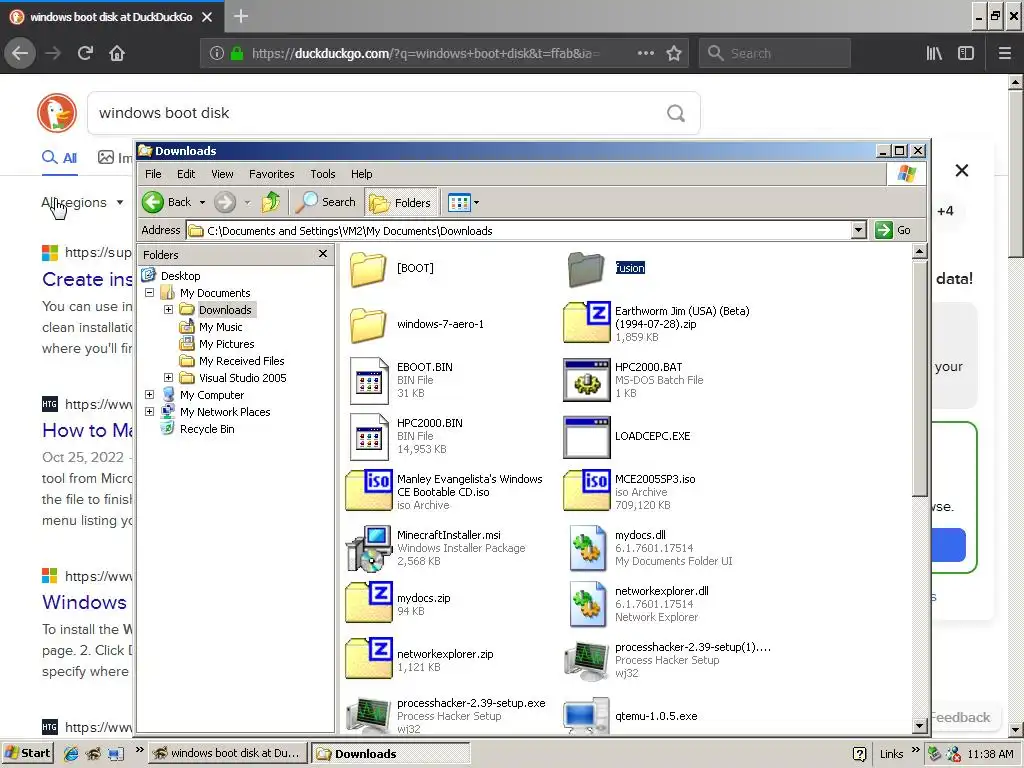Launch Internet Explorer from Quick Launch
The width and height of the screenshot is (1024, 768).
(71, 753)
